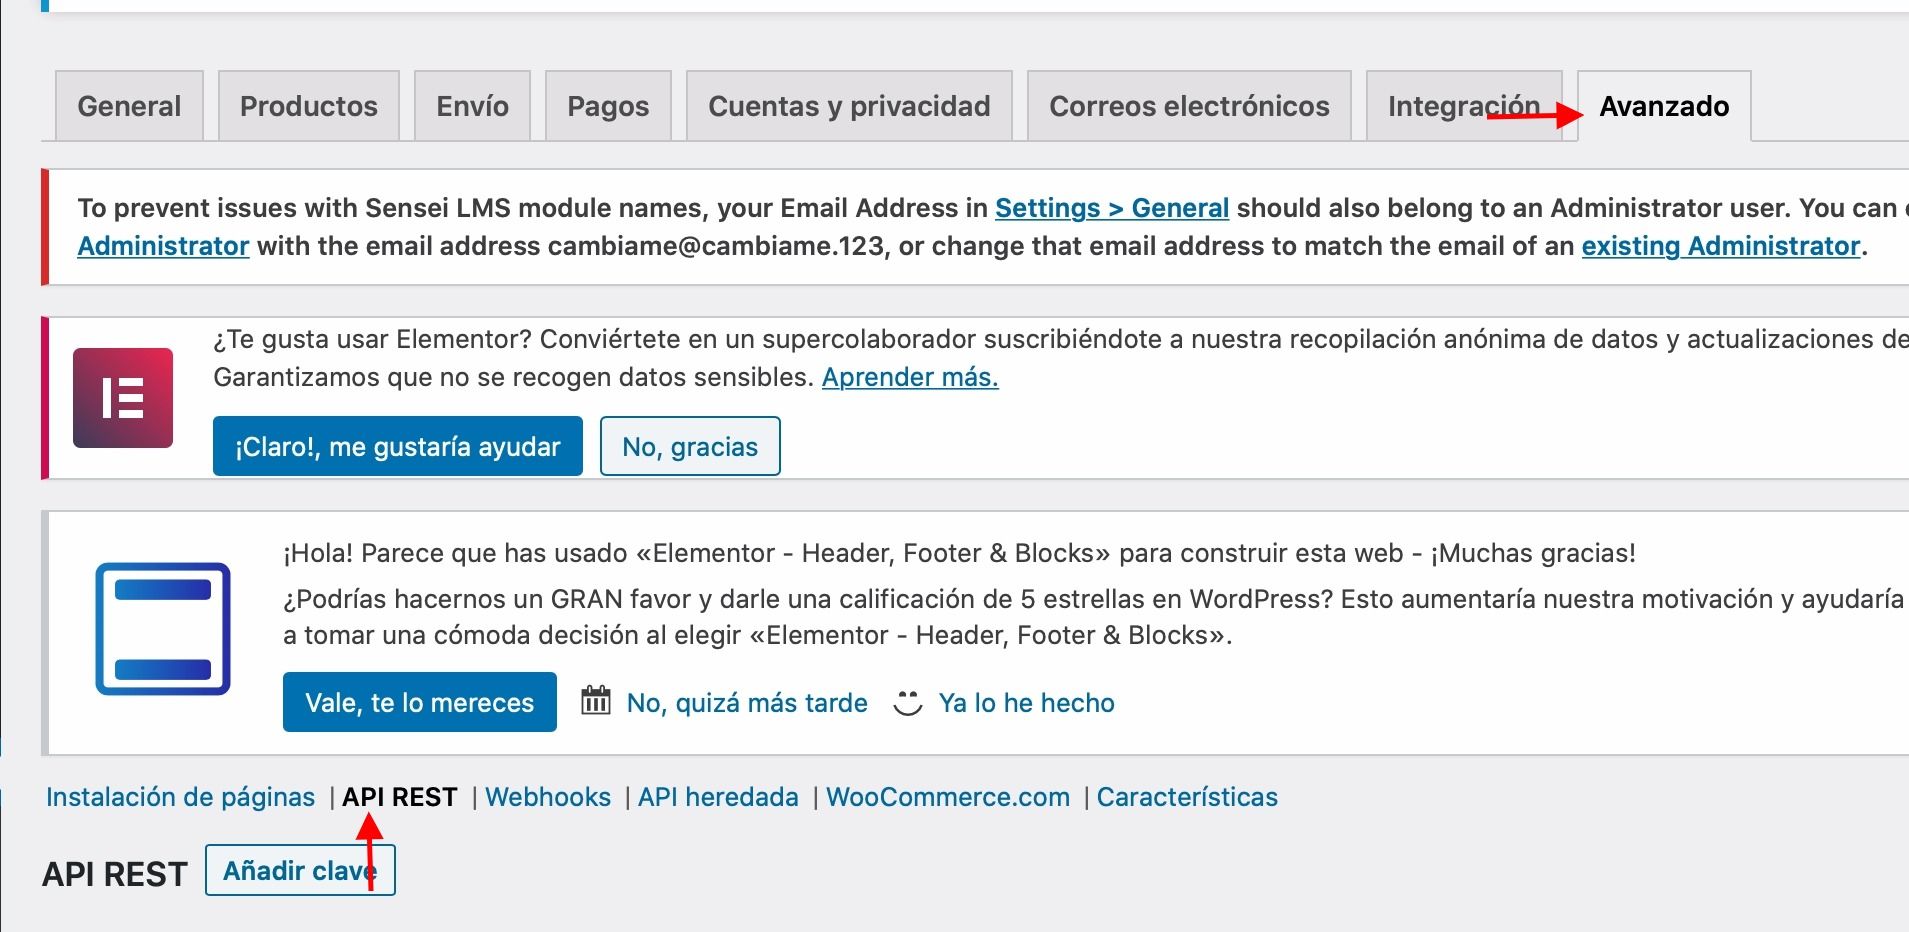1909x932 pixels.
Task: Click 'Vale, te lo mereces' button
Action: 420,702
